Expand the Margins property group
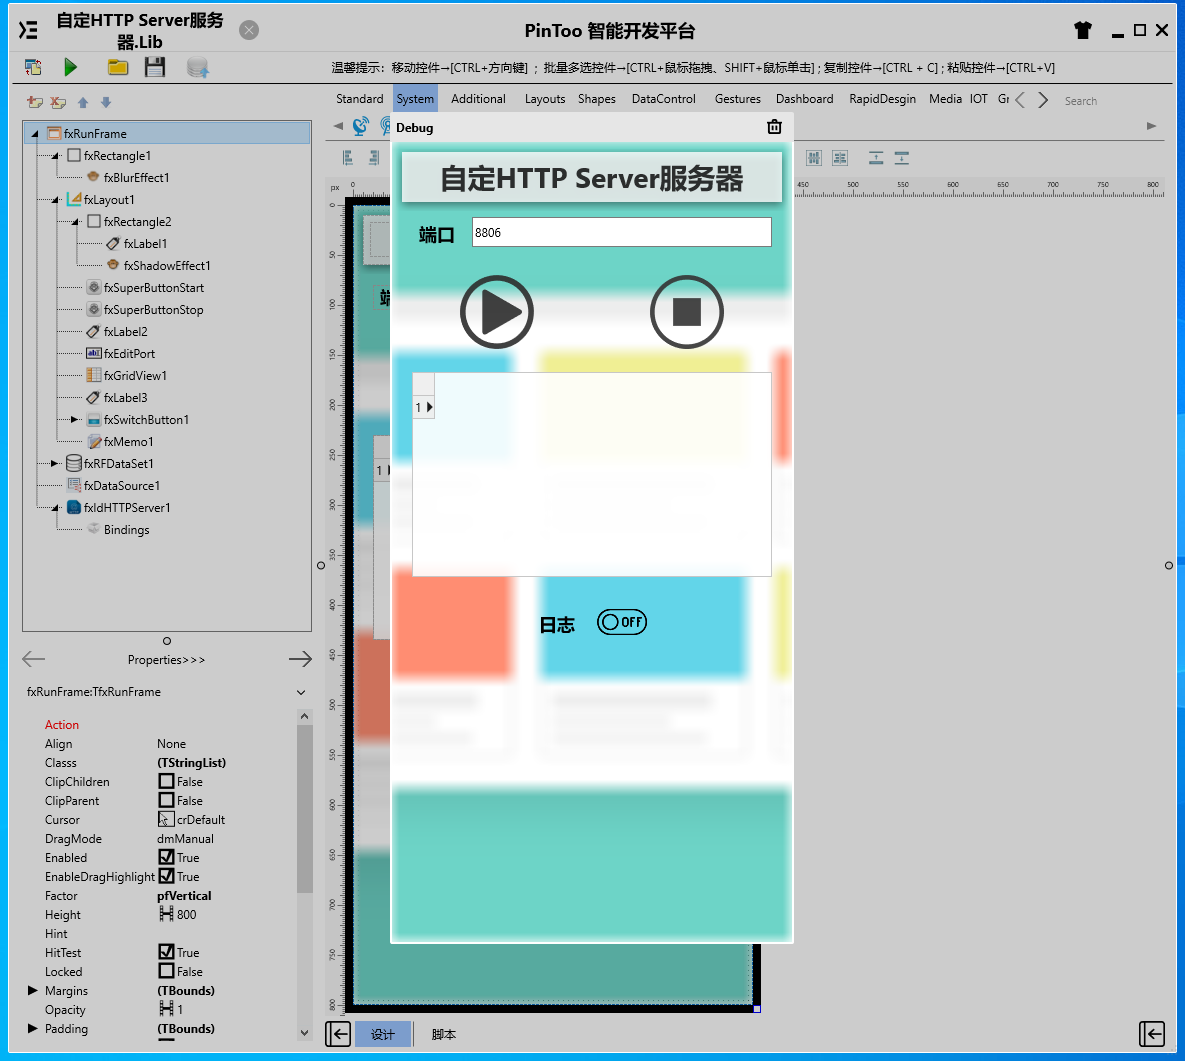This screenshot has width=1185, height=1061. pyautogui.click(x=32, y=990)
